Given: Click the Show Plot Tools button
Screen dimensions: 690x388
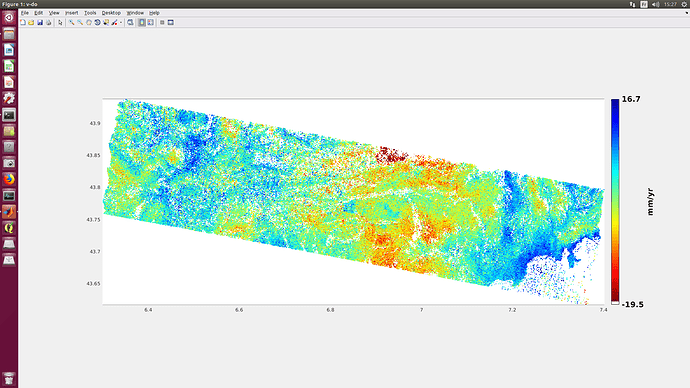Looking at the screenshot, I should point(171,22).
